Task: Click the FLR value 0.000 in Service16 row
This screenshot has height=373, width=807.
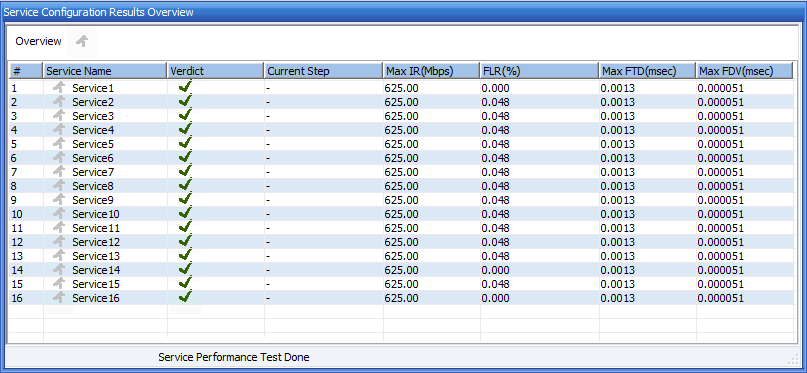Action: point(496,298)
